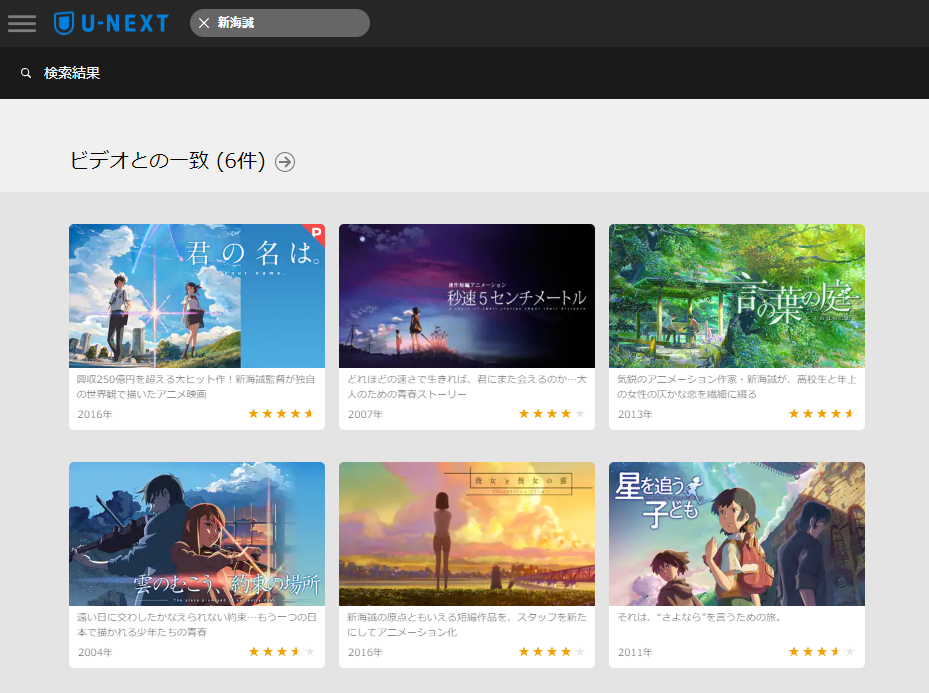This screenshot has width=929, height=693.
Task: Click the star rating on 星を追う子ども
Action: [822, 652]
